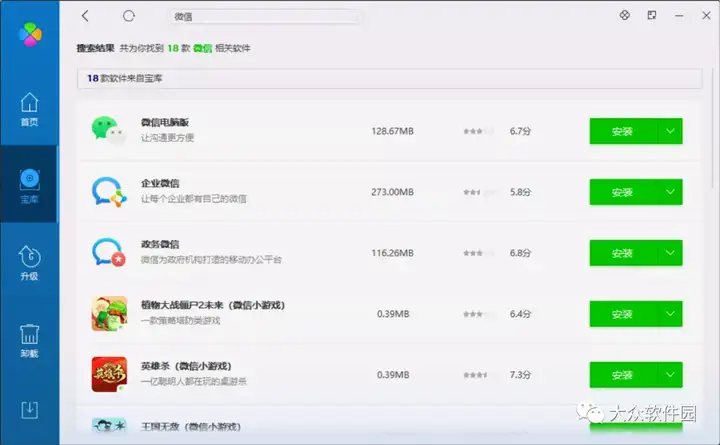Open the 首页 home section
The width and height of the screenshot is (720, 445).
(x=29, y=109)
